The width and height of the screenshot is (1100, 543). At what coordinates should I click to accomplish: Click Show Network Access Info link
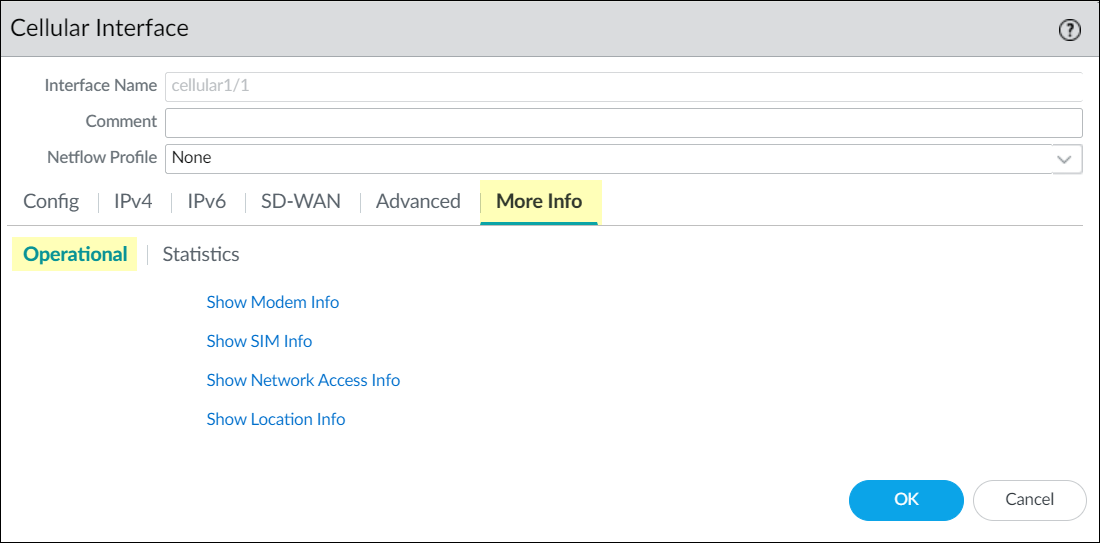pos(303,380)
